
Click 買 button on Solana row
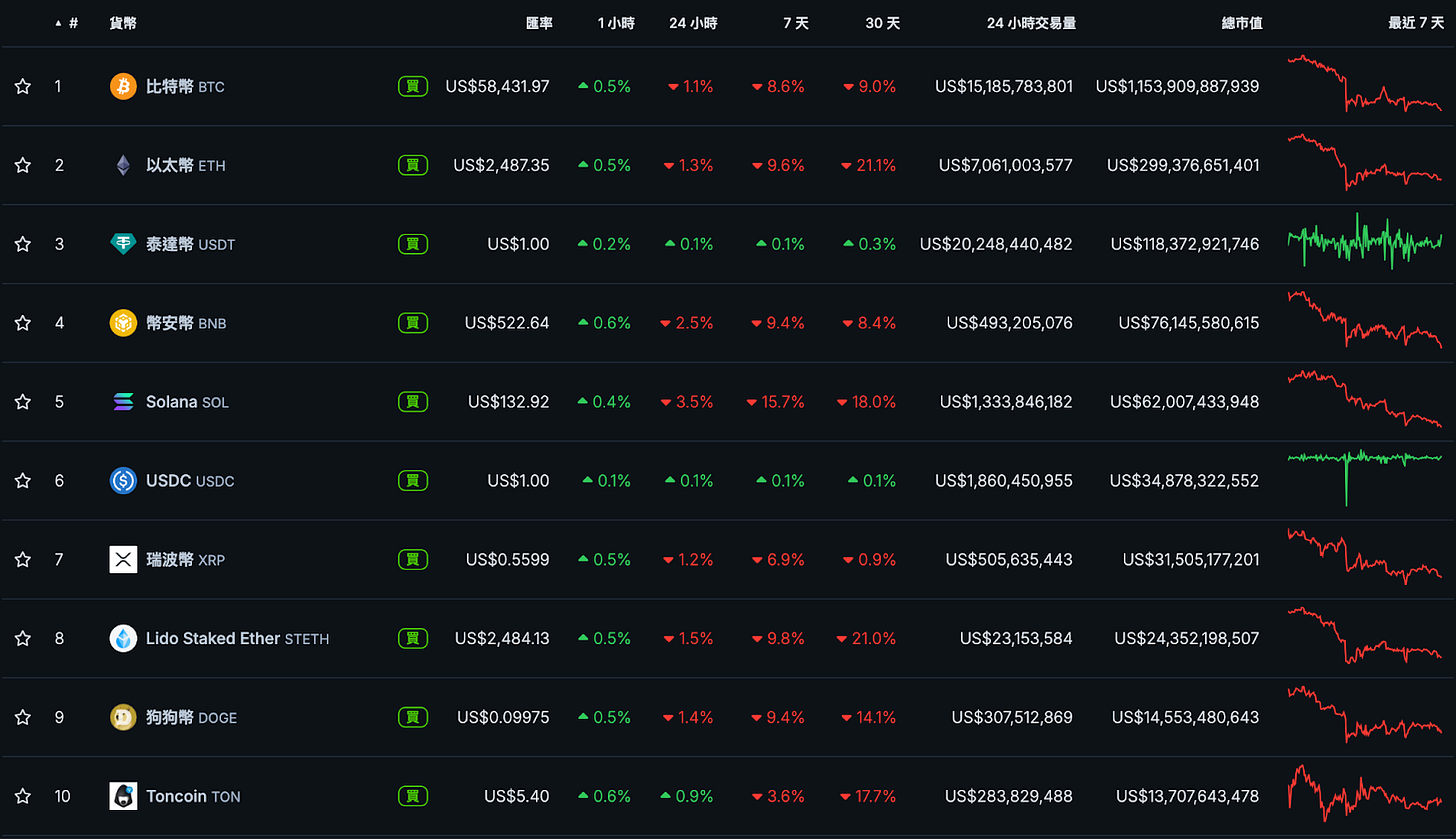[x=413, y=402]
